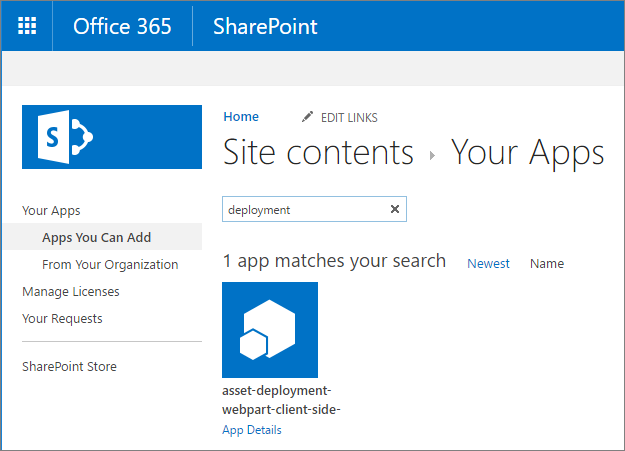Select Your Apps in left navigation

51,210
